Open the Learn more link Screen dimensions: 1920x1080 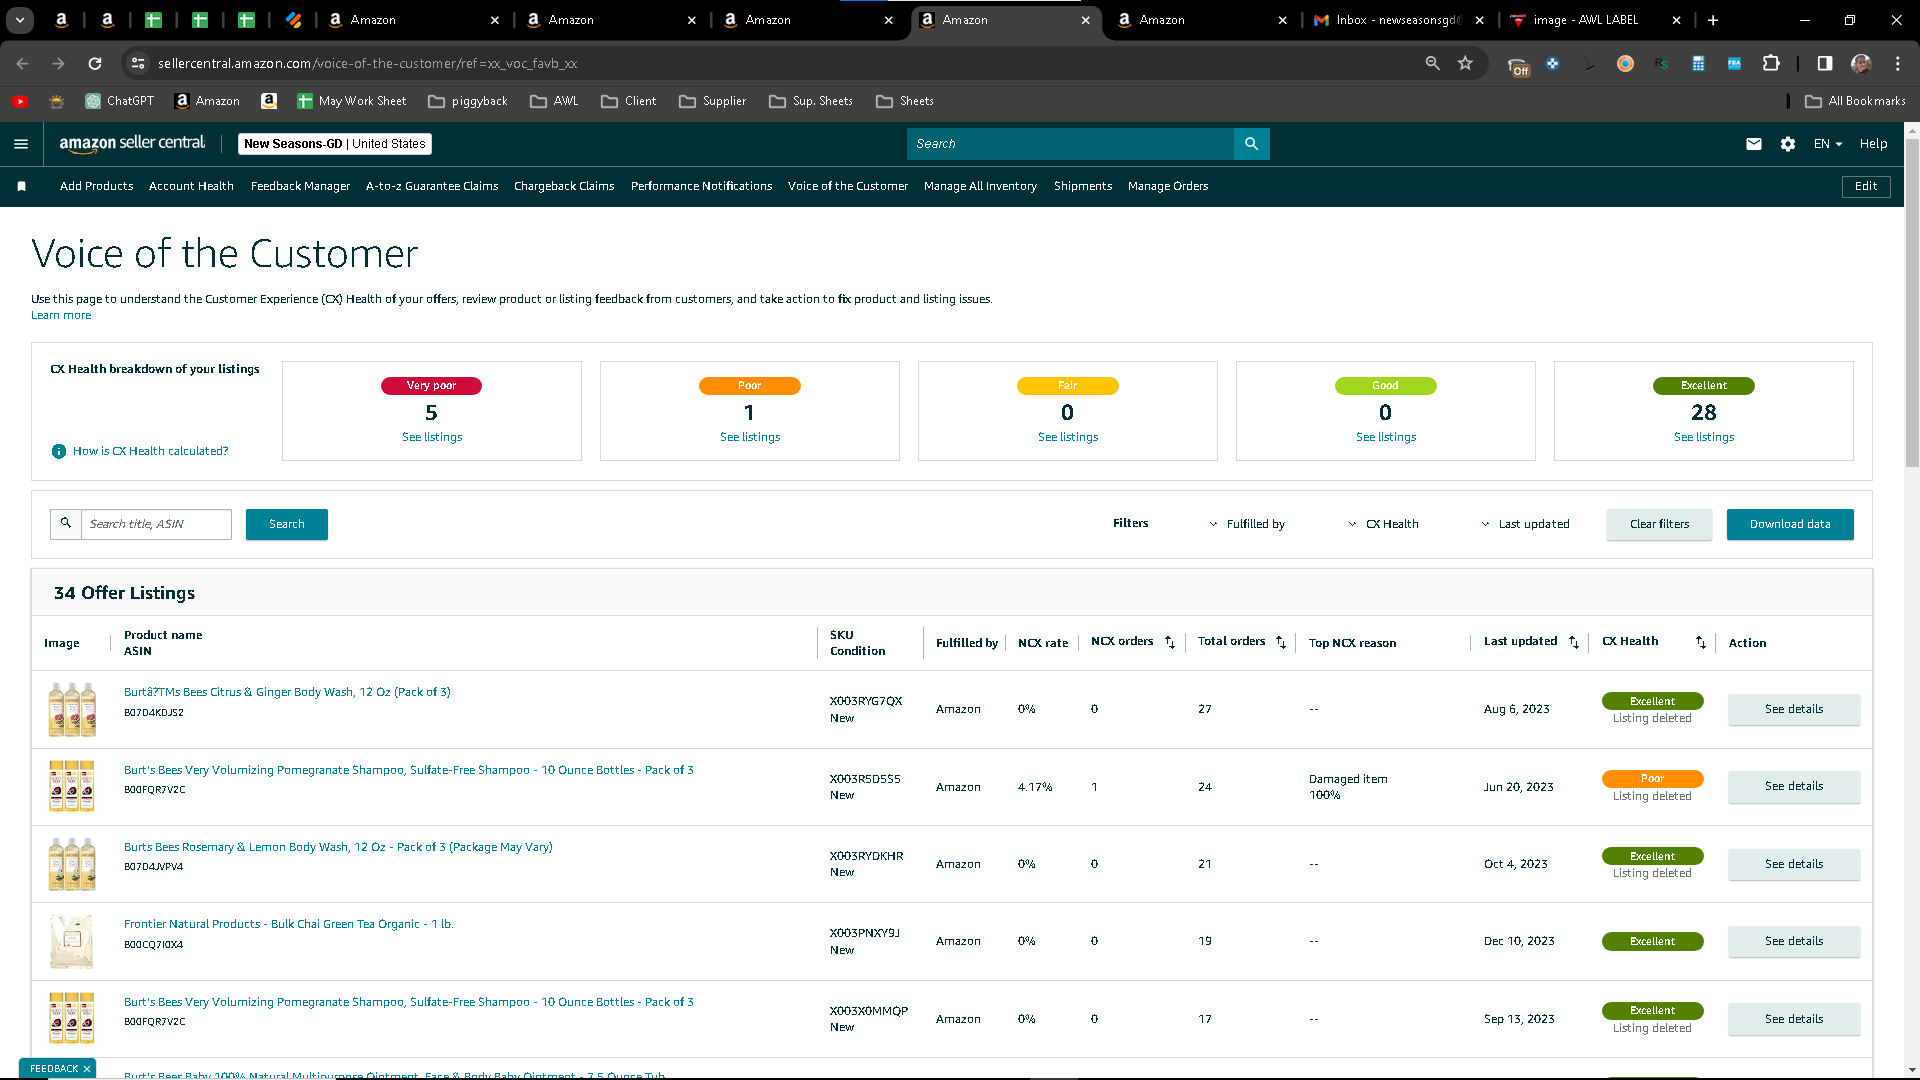point(61,315)
